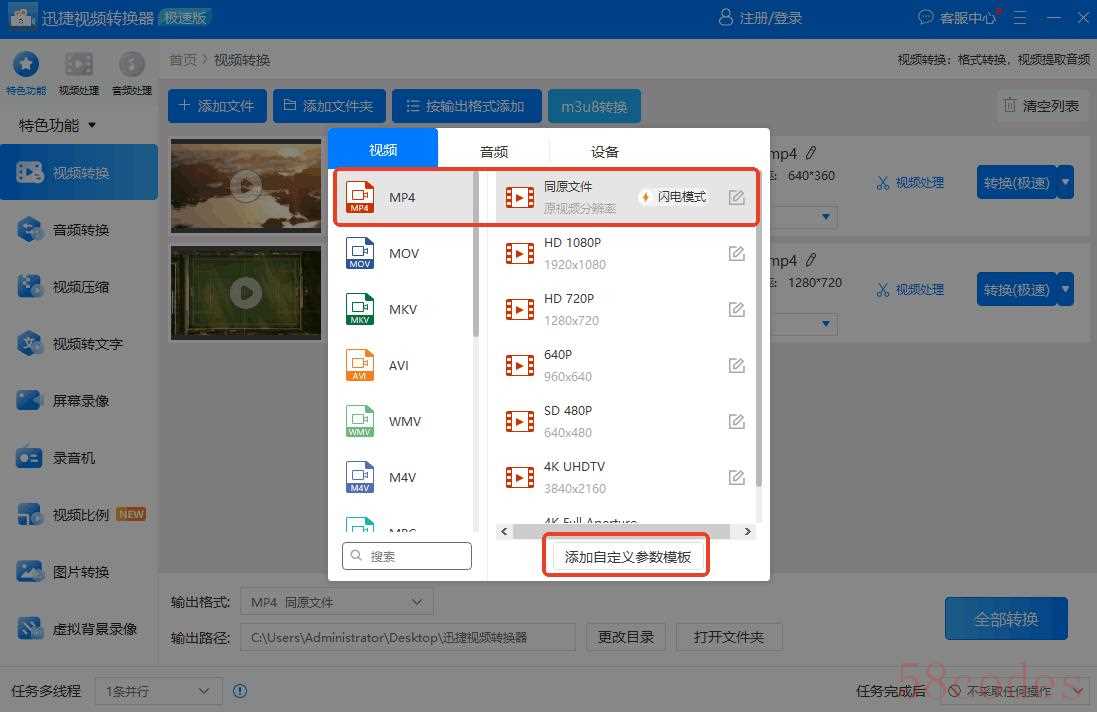Viewport: 1097px width, 712px height.
Task: Switch to the 设备 tab
Action: [604, 151]
